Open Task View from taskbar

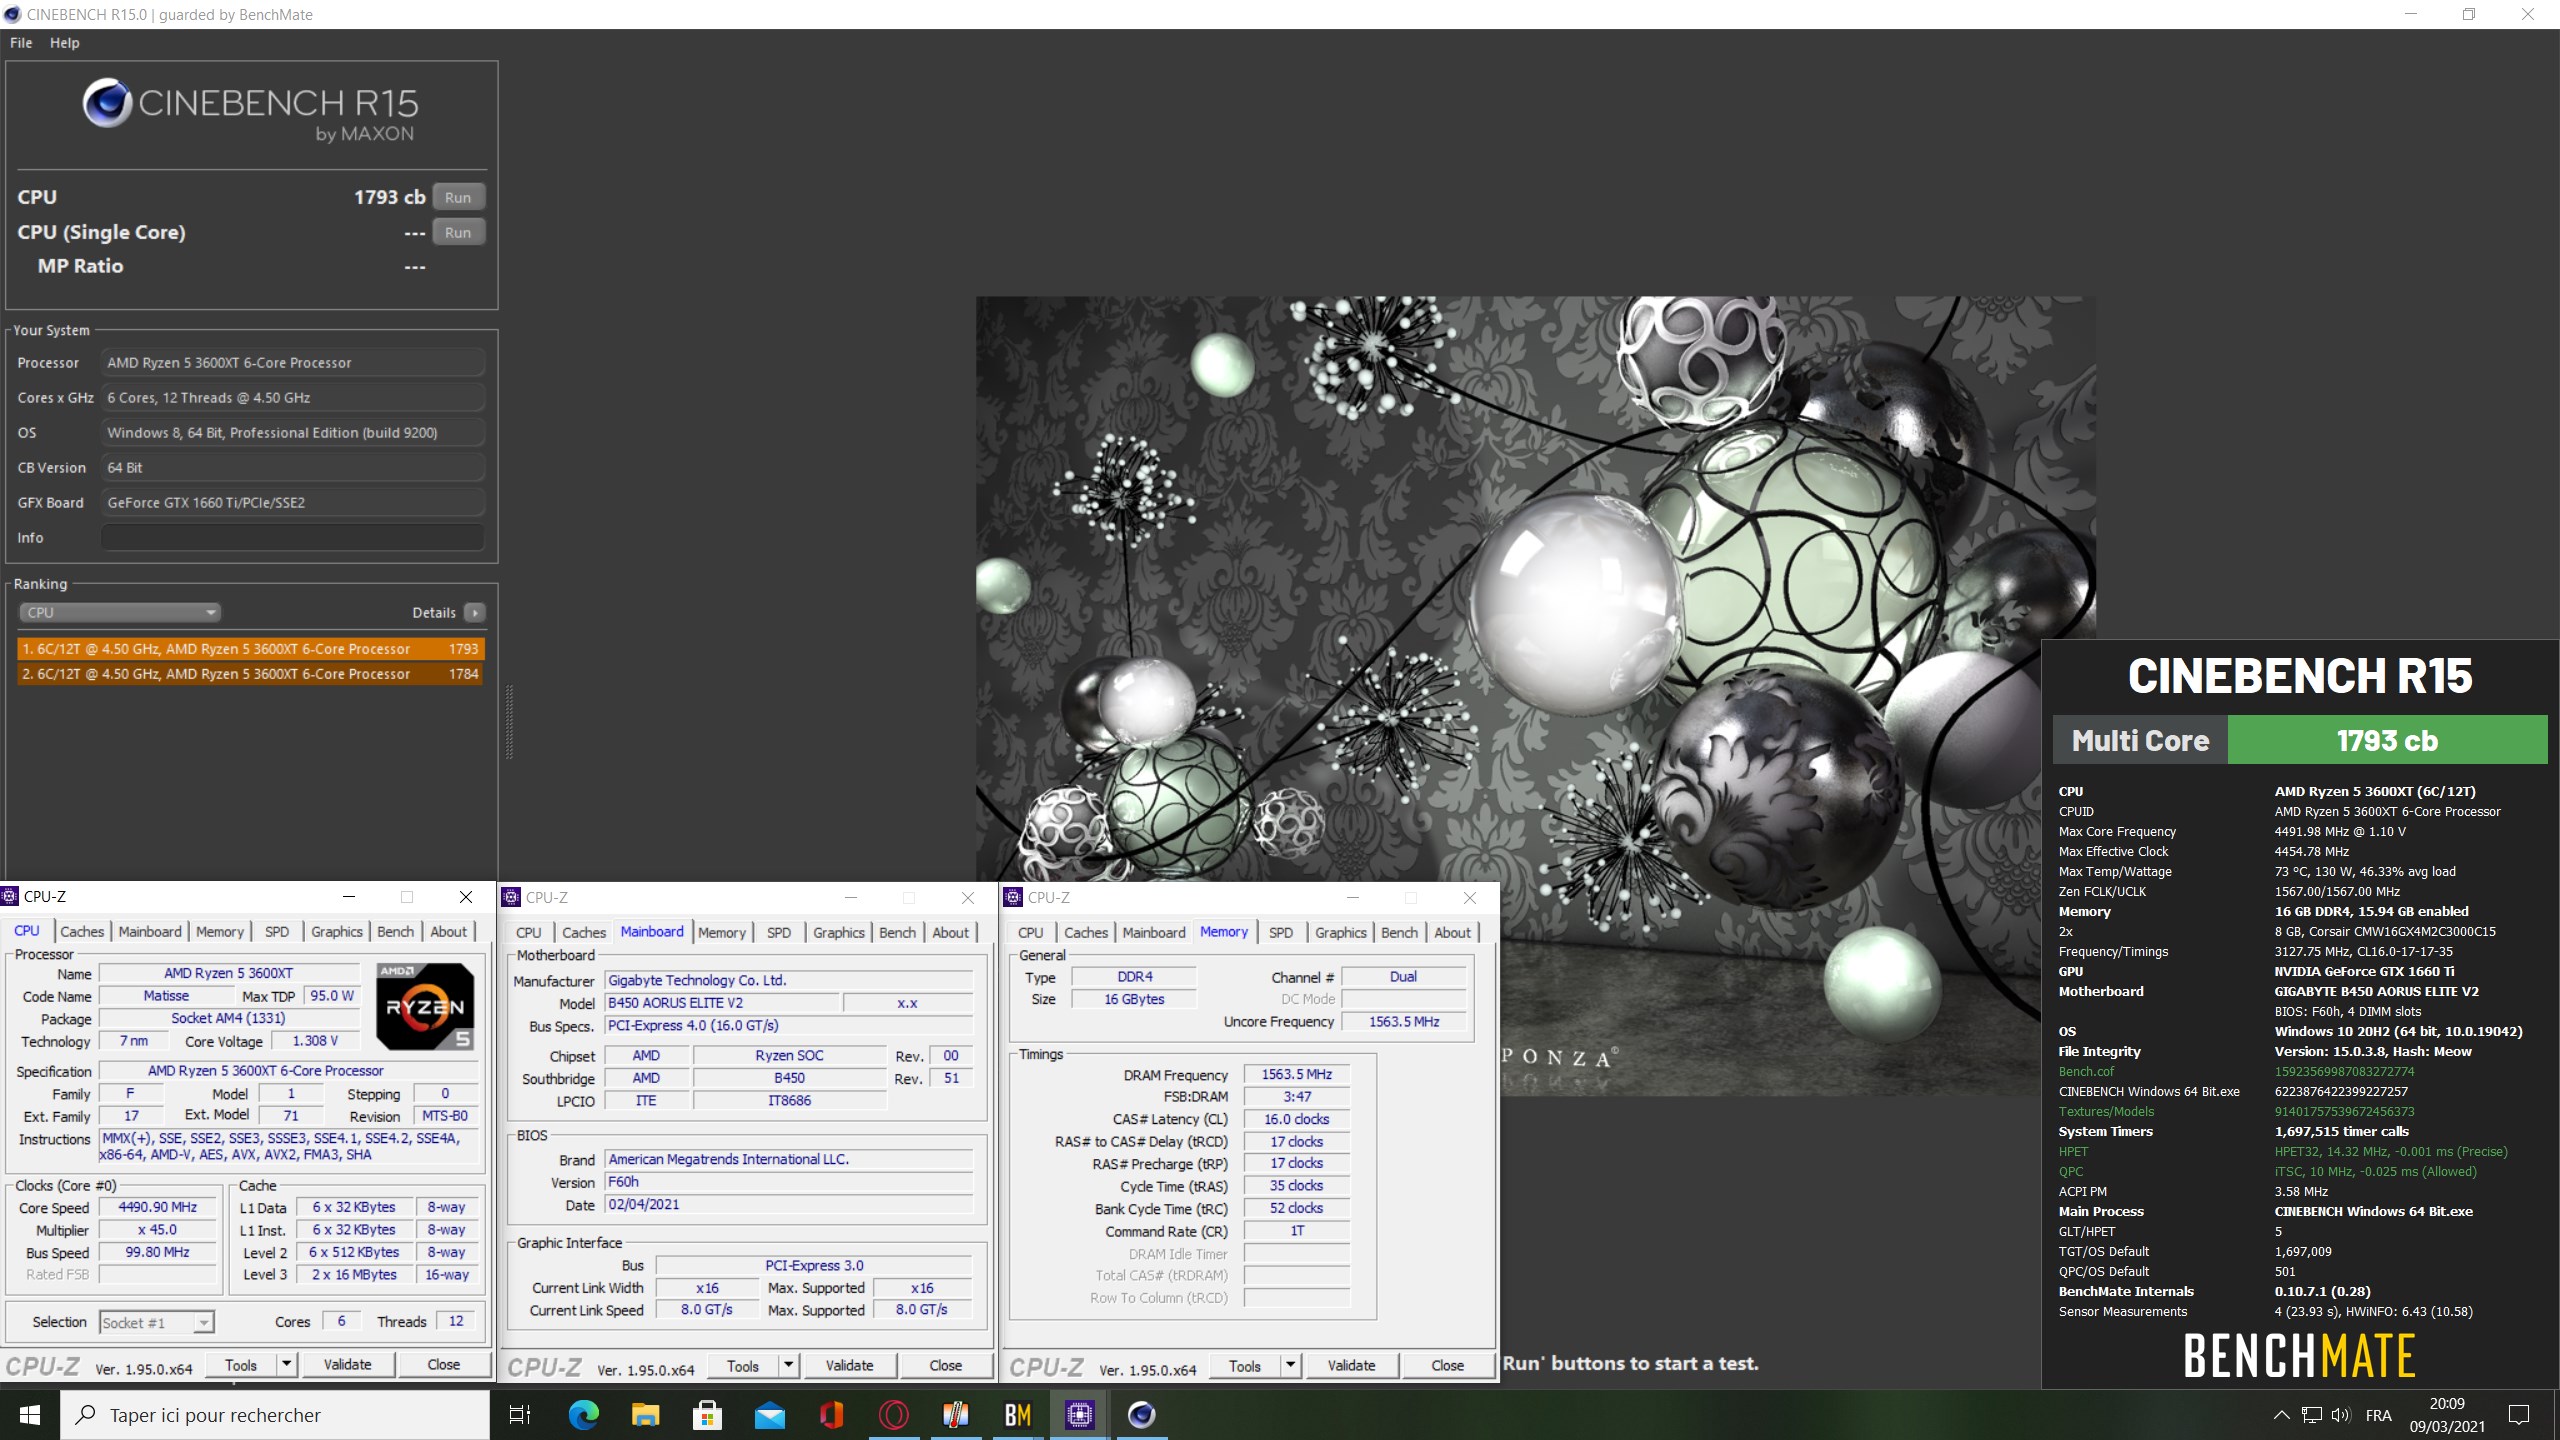(x=520, y=1415)
